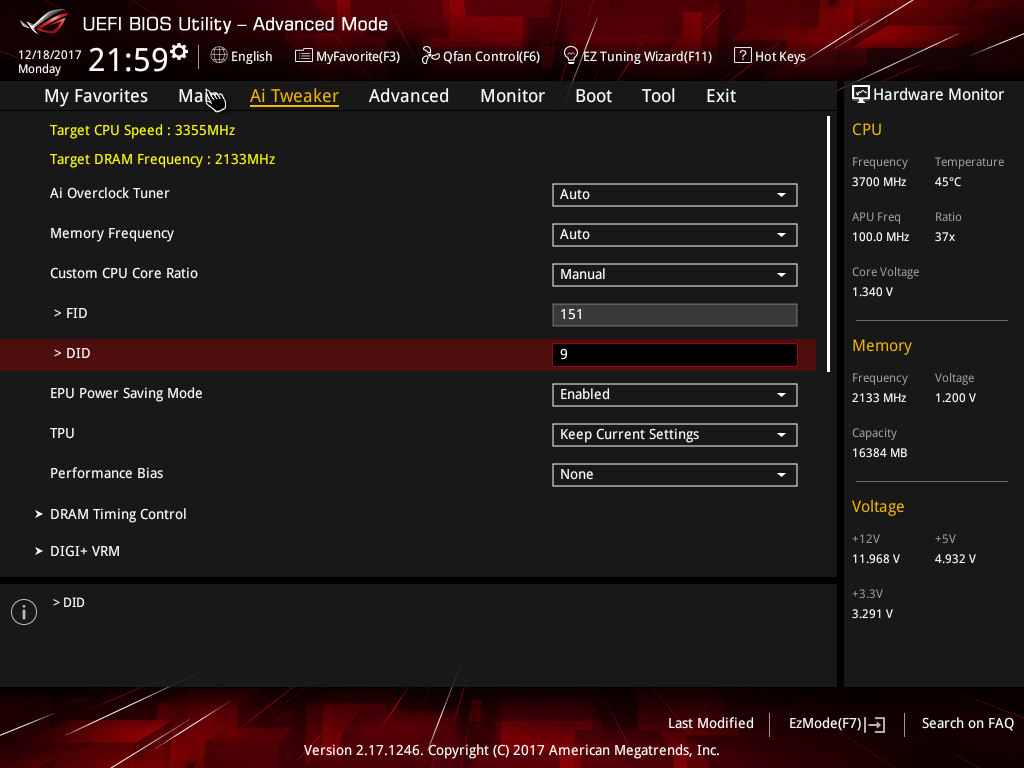Select the > FID row label

pos(71,313)
